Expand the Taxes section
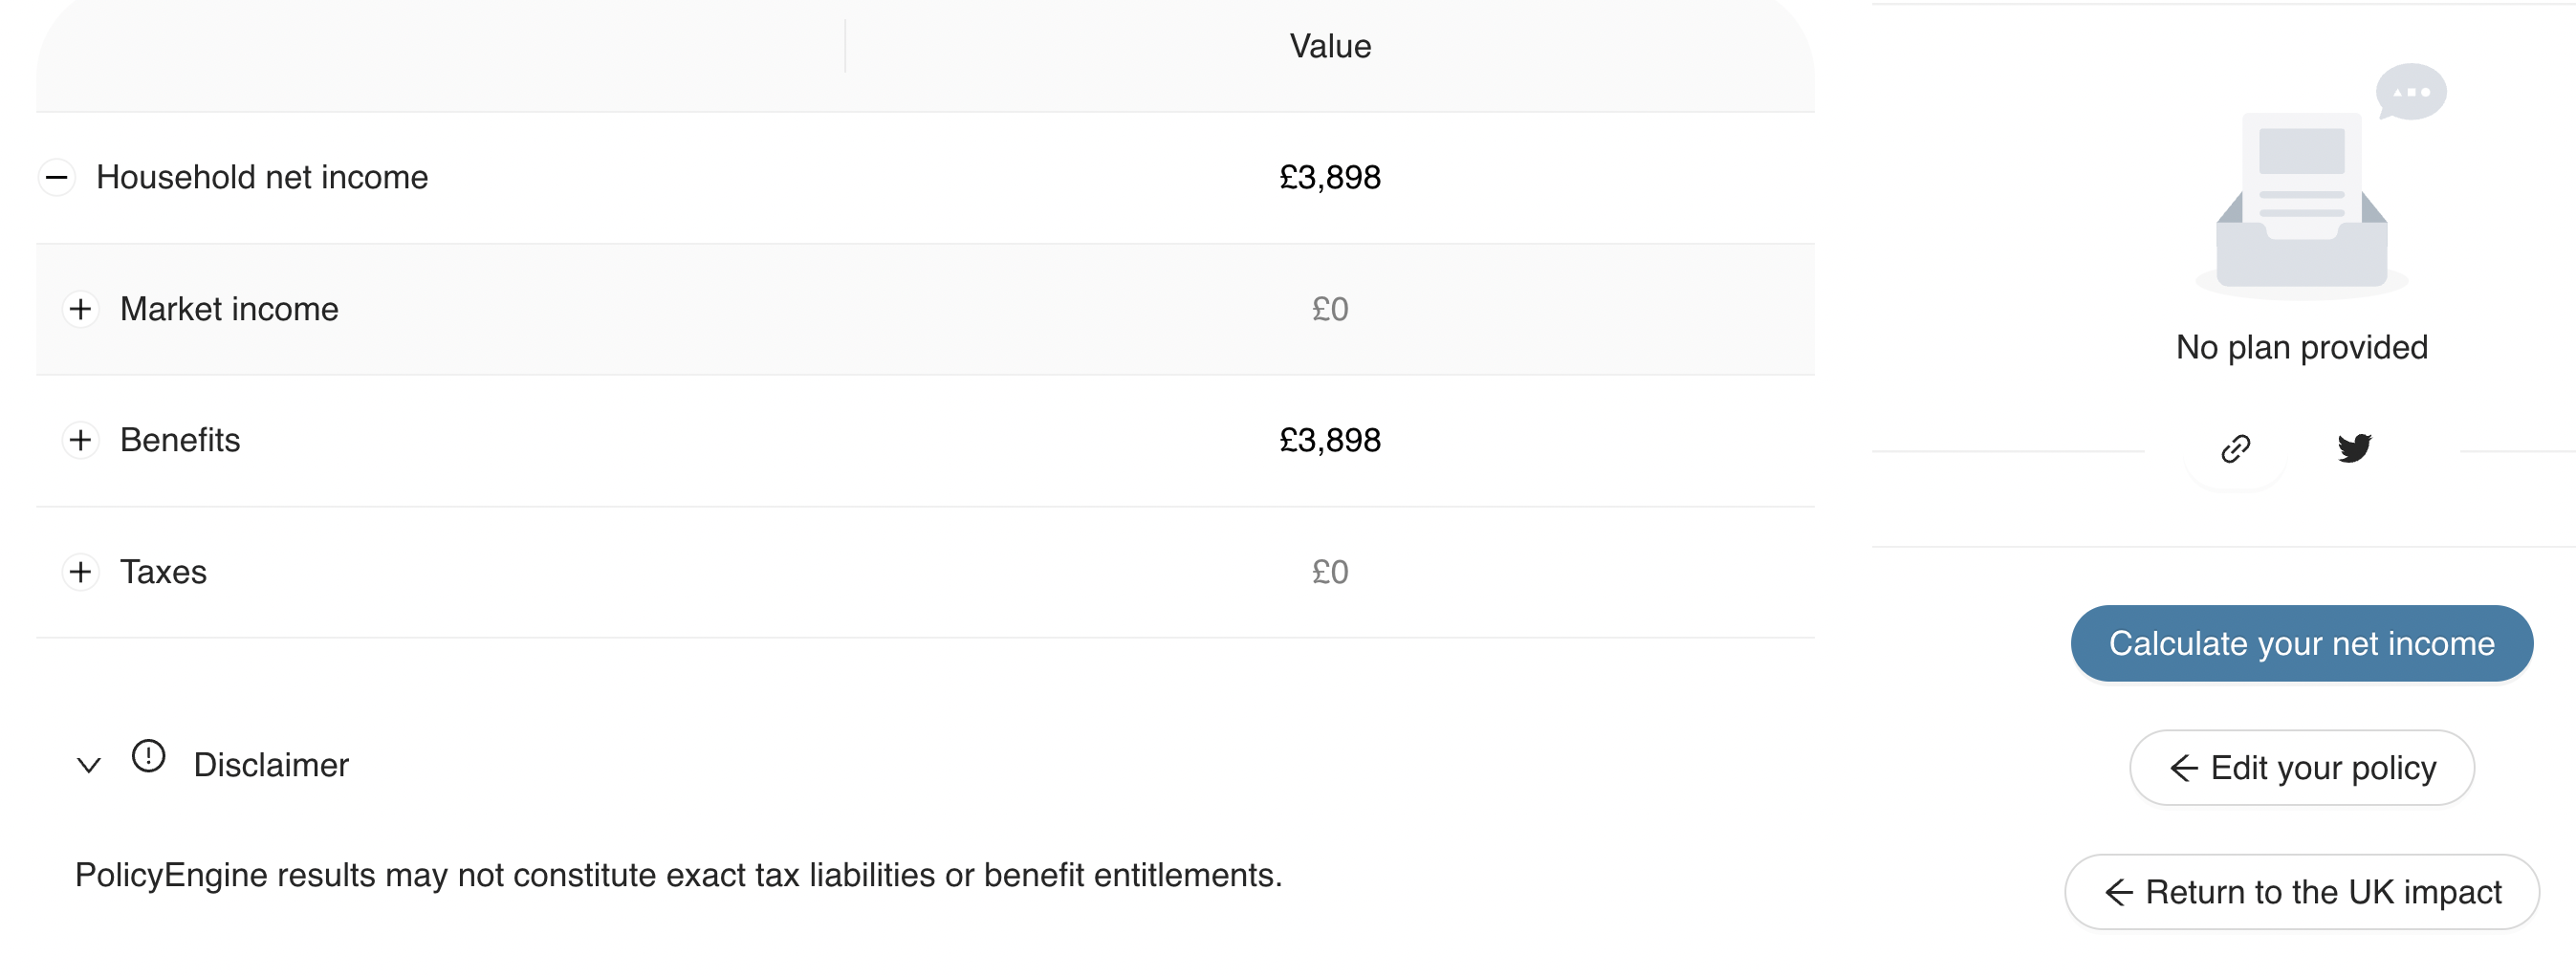The image size is (2576, 977). tap(82, 572)
